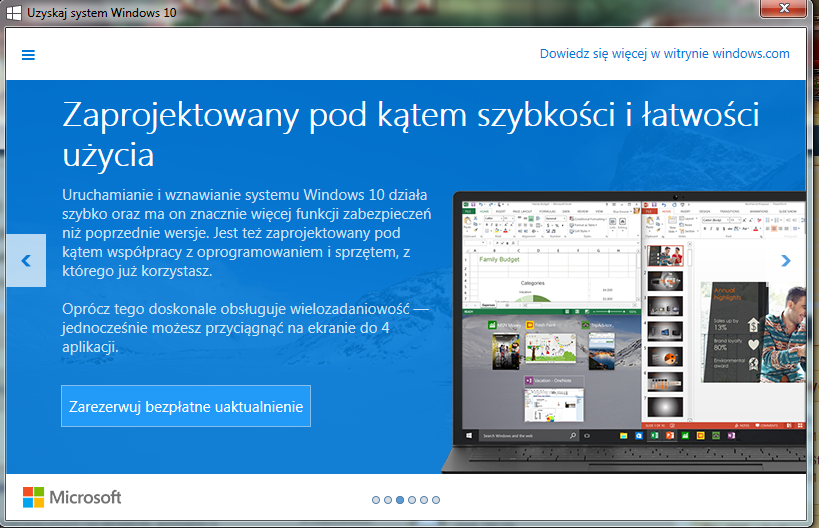Click Zarezerwuj bezpłatne uaktualnienie button
Image resolution: width=819 pixels, height=528 pixels.
tap(186, 406)
